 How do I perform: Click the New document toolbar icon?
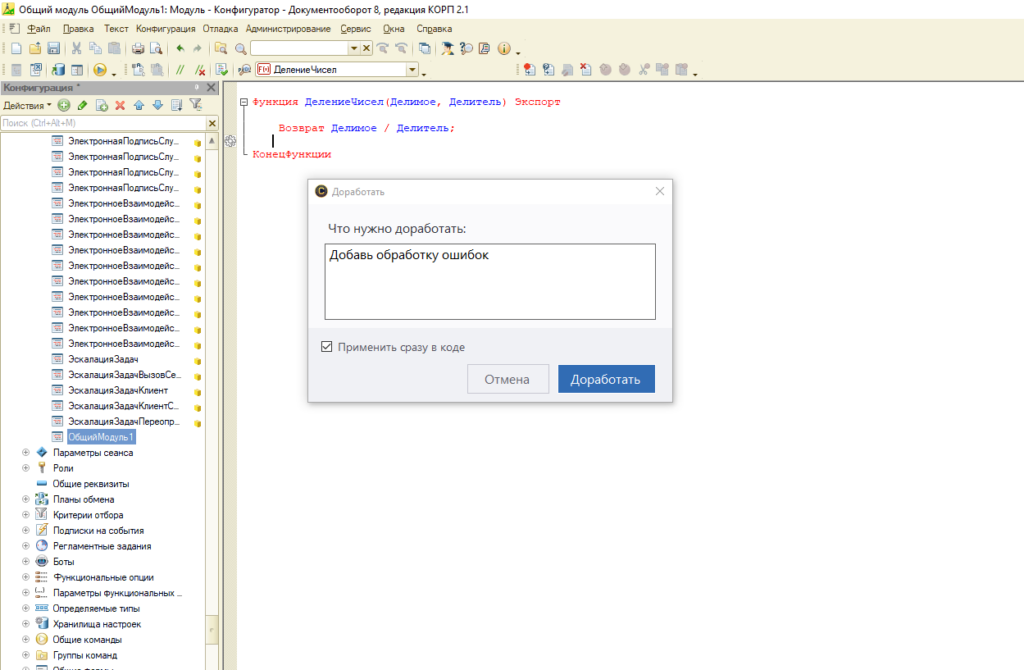point(16,48)
